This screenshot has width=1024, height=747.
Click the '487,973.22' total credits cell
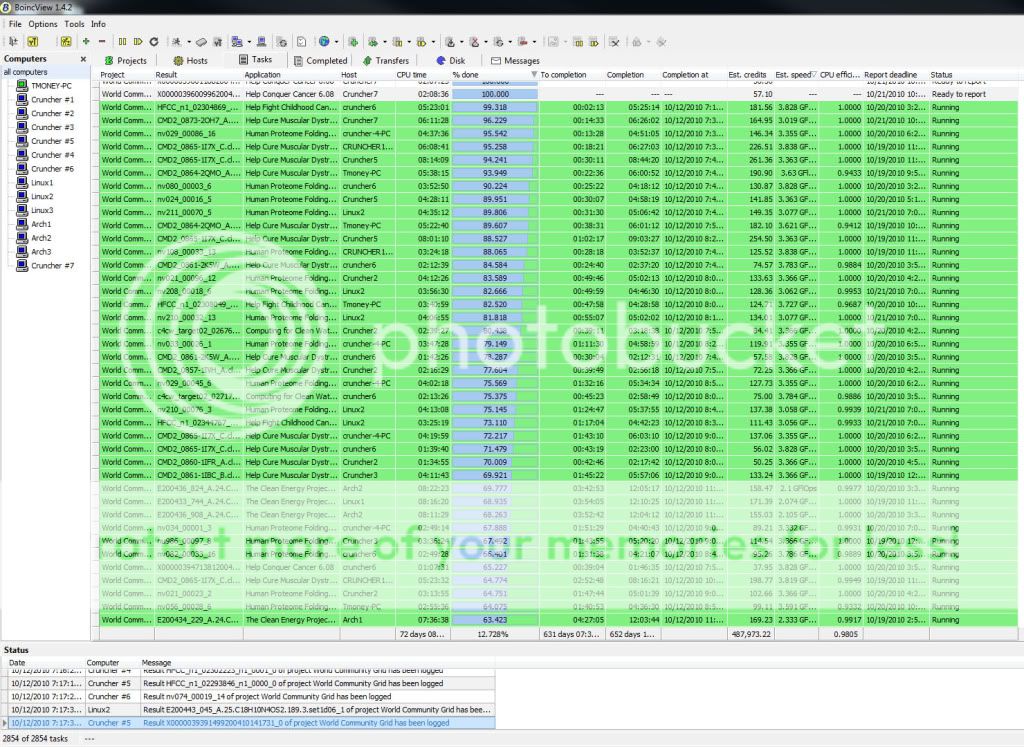(751, 634)
